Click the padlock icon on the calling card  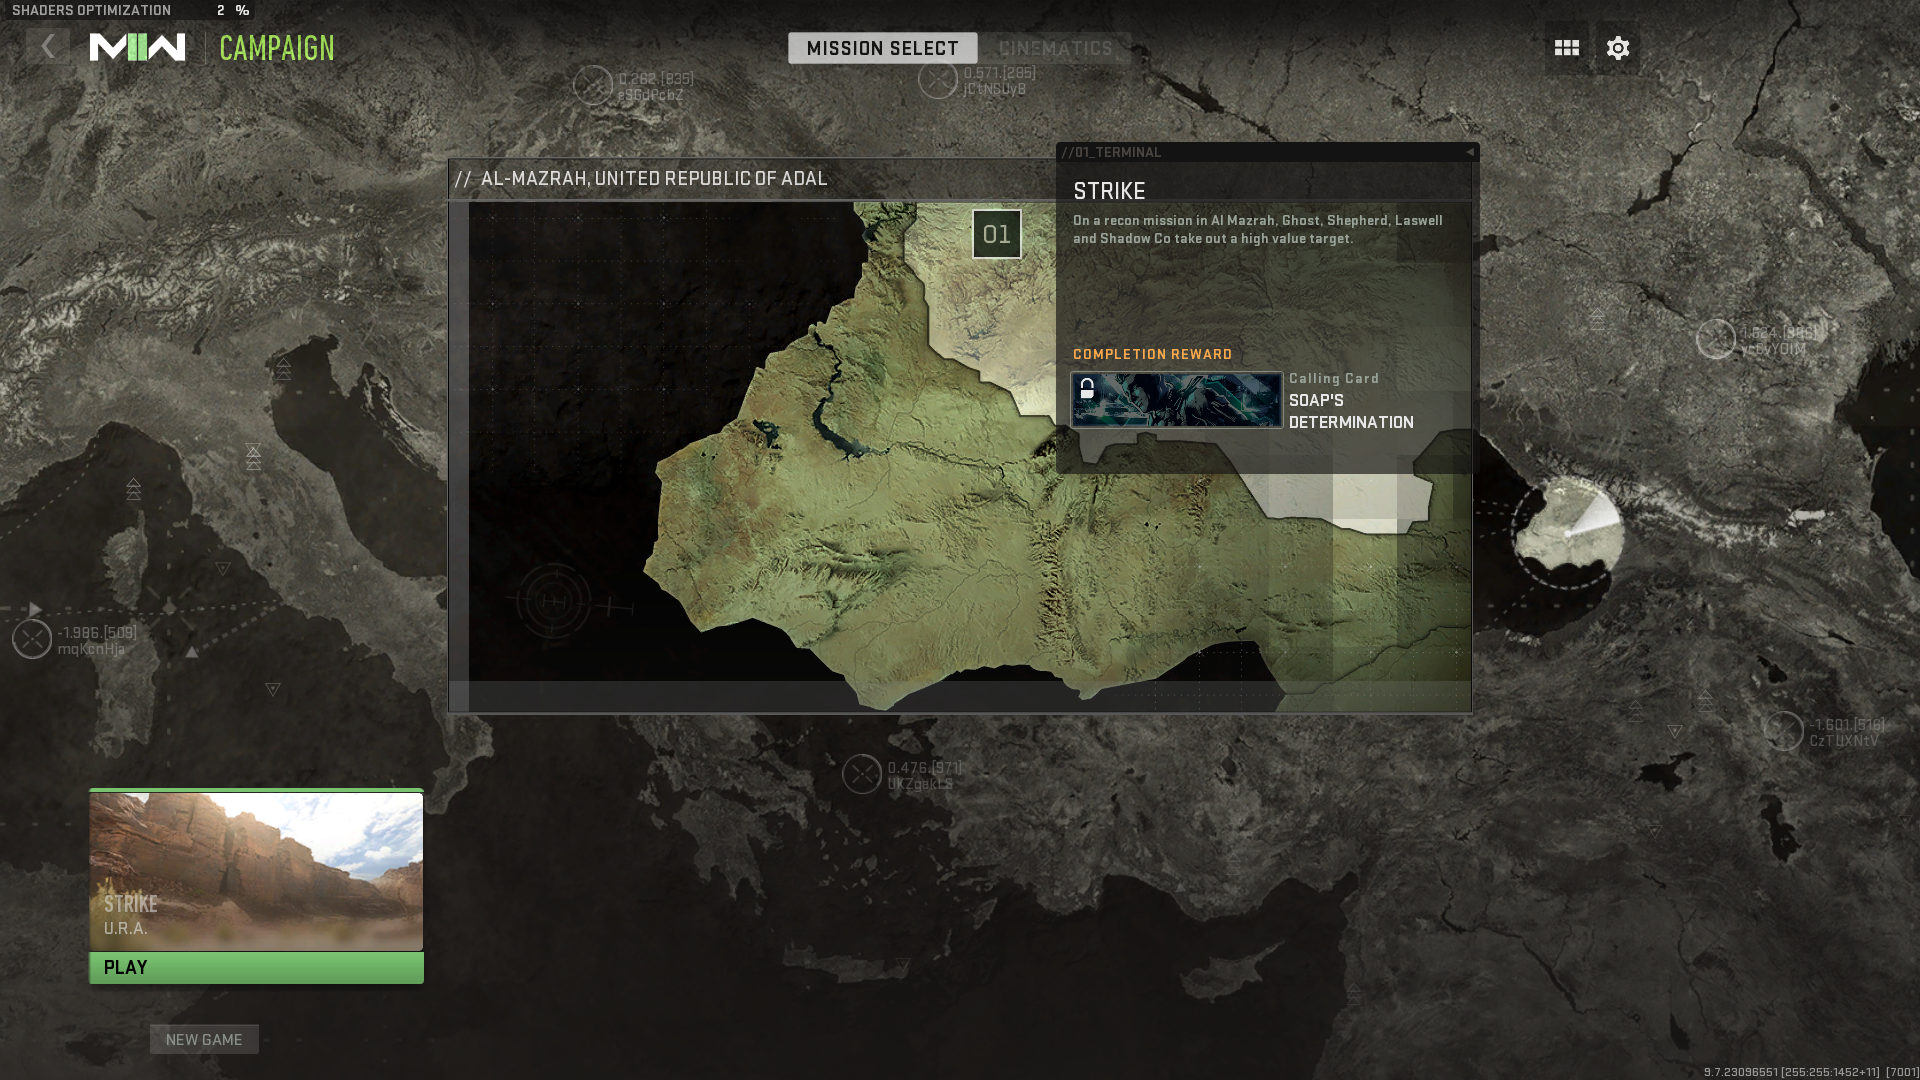coord(1087,389)
